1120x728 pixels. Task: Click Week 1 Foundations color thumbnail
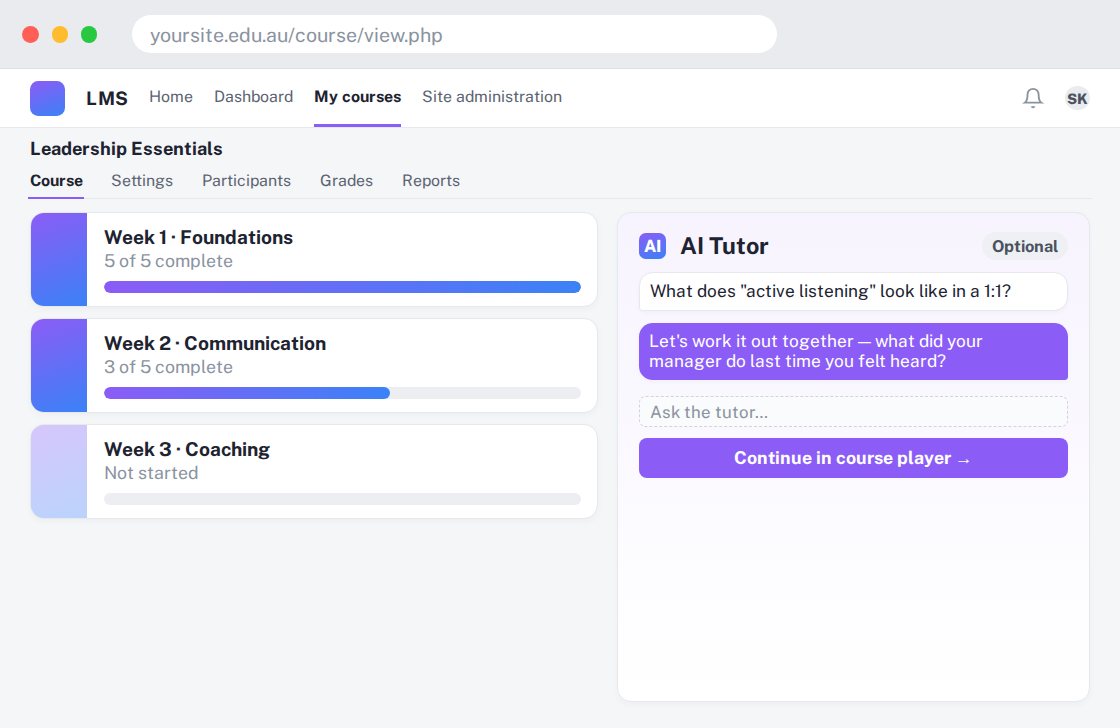pyautogui.click(x=59, y=259)
